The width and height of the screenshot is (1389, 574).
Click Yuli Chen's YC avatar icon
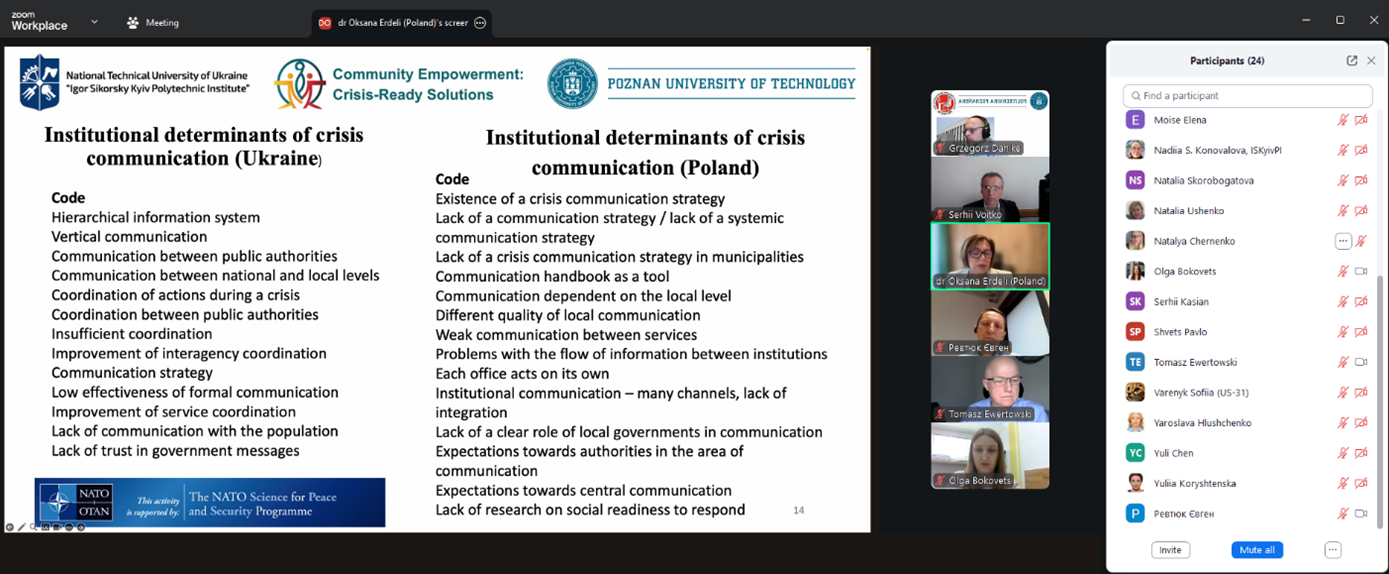point(1135,453)
